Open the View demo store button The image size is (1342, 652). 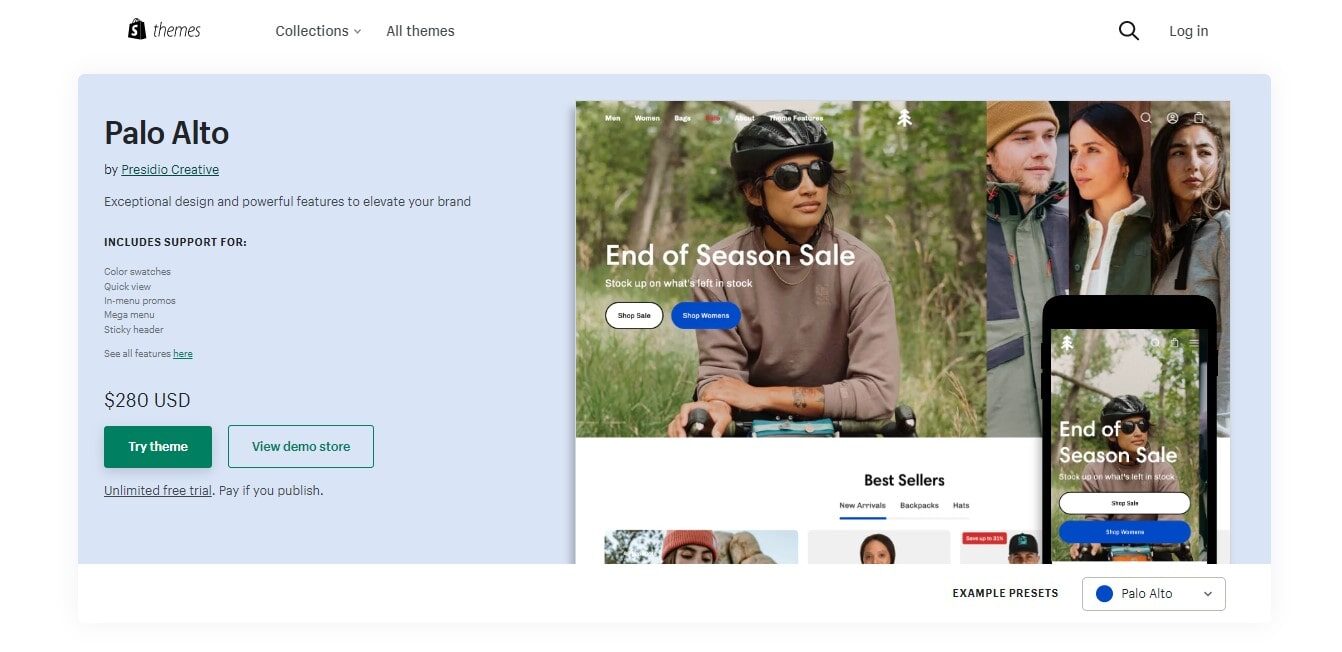(x=300, y=446)
